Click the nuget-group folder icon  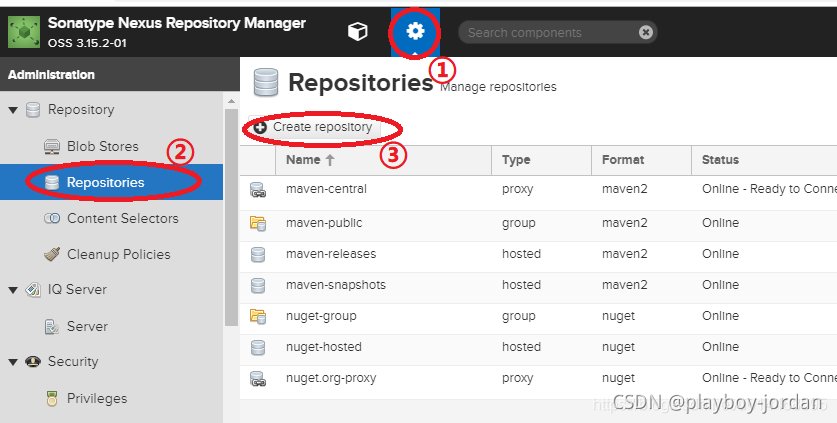(258, 316)
